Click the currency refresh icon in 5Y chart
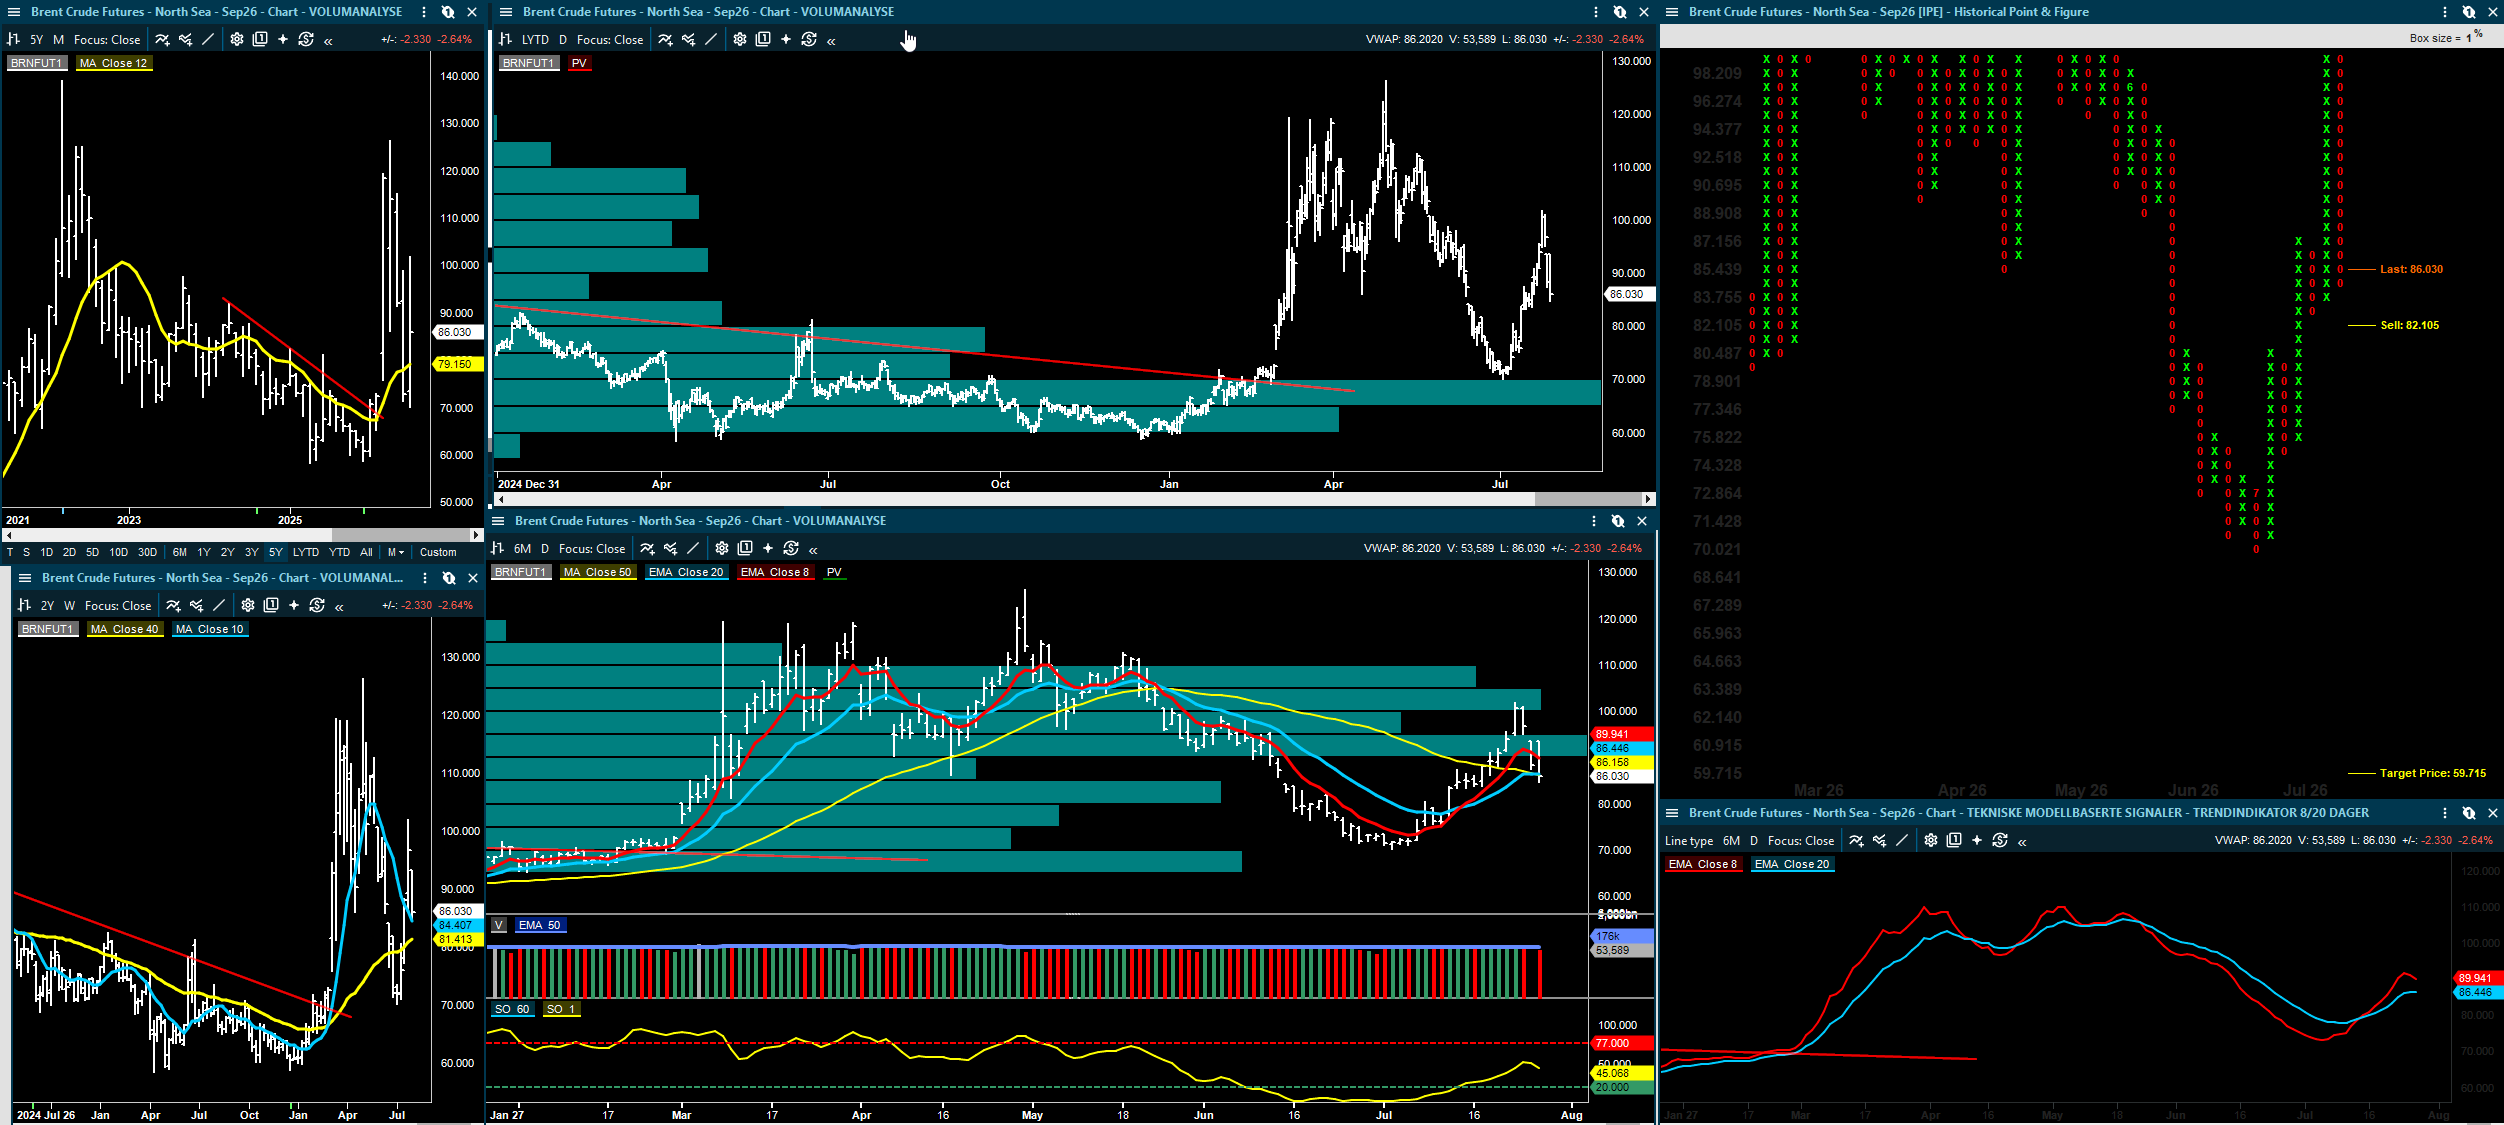Image resolution: width=2504 pixels, height=1125 pixels. pyautogui.click(x=306, y=40)
